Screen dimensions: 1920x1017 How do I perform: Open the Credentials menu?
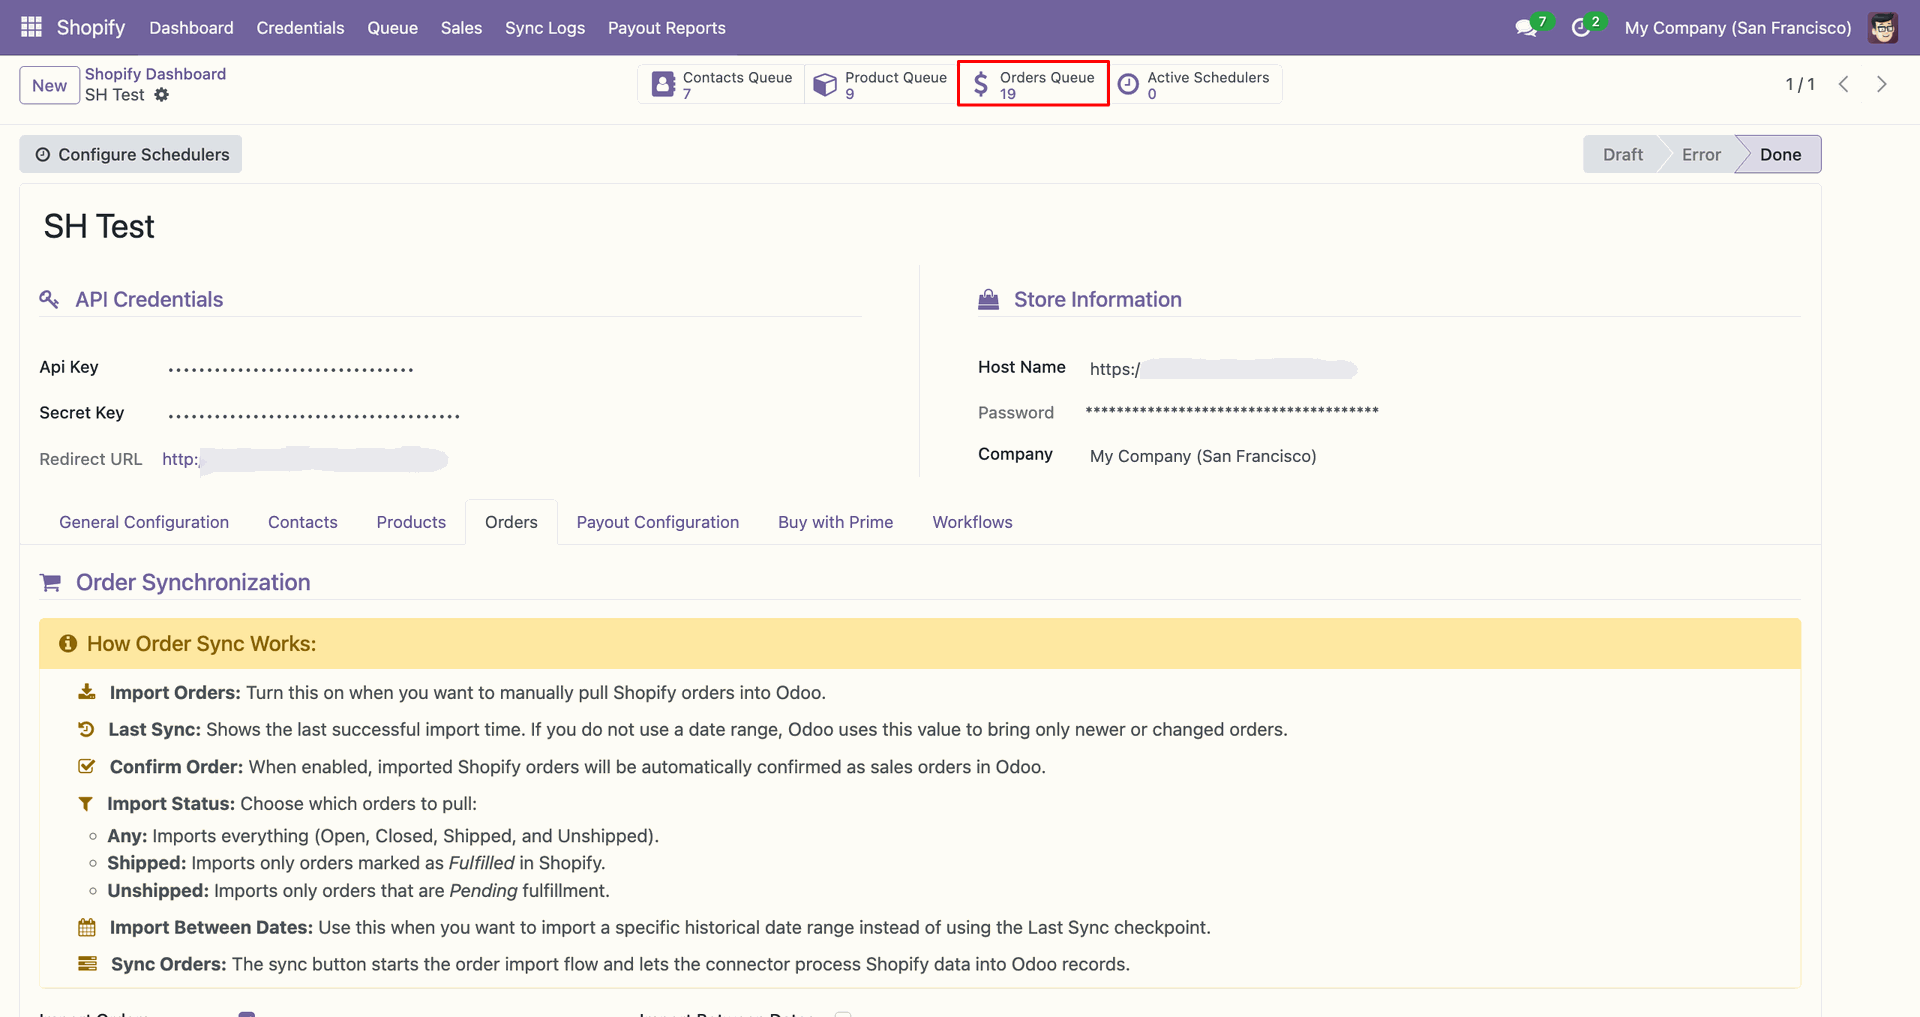tap(300, 28)
